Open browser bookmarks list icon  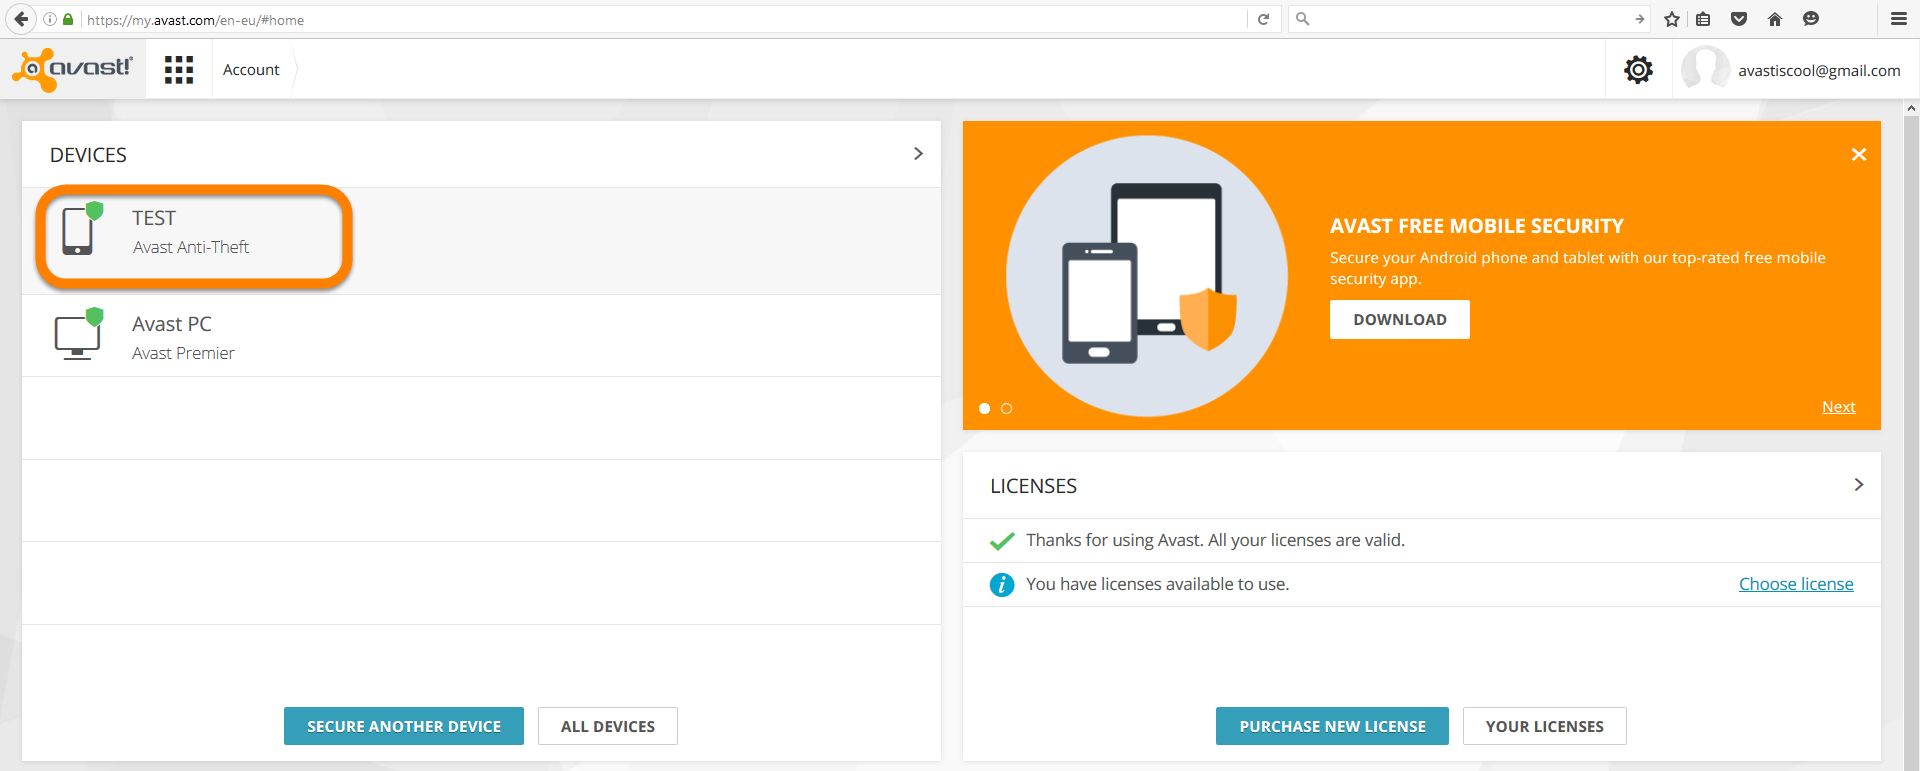coord(1703,19)
